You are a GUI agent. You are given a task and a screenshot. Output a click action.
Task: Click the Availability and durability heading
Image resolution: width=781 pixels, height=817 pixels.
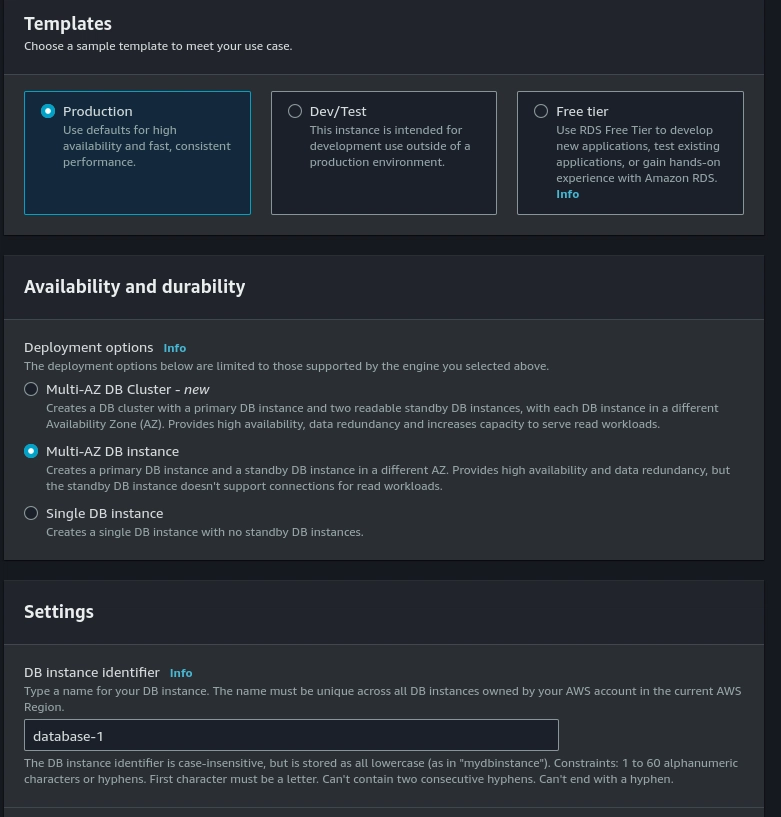point(134,287)
